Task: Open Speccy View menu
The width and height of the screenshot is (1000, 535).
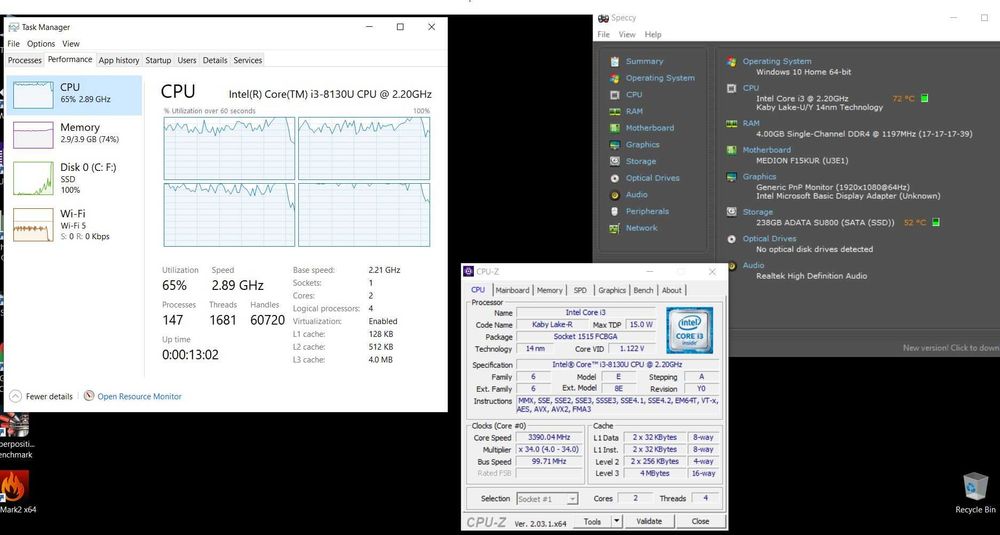Action: pos(627,34)
